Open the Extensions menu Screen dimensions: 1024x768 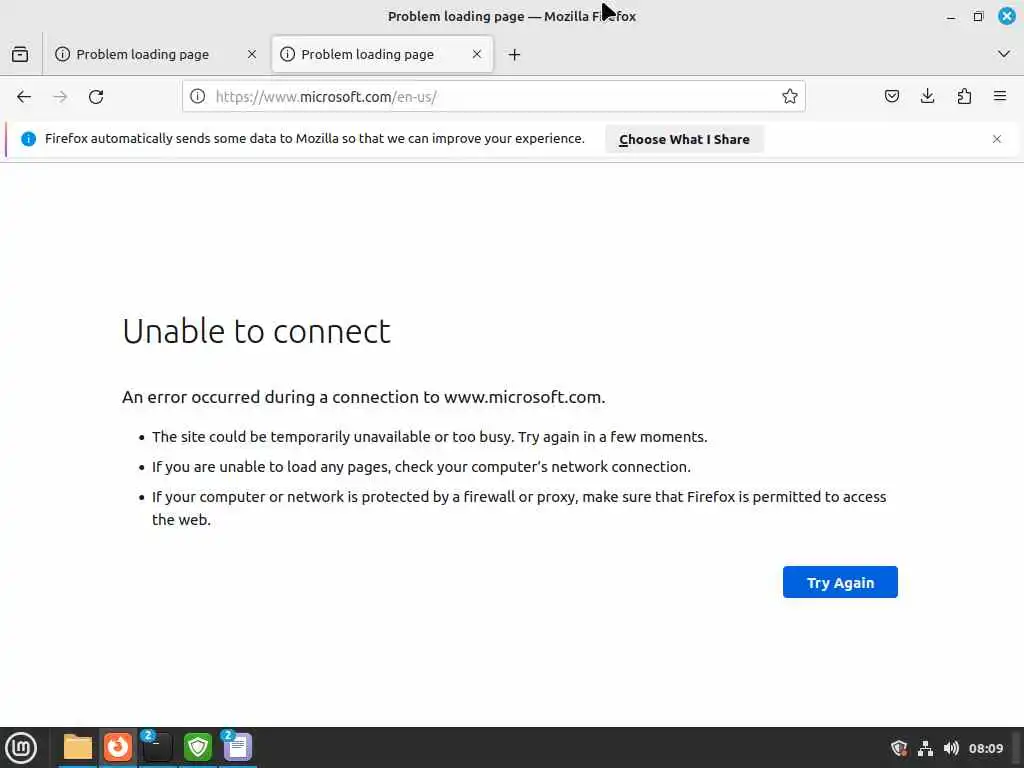pyautogui.click(x=964, y=97)
